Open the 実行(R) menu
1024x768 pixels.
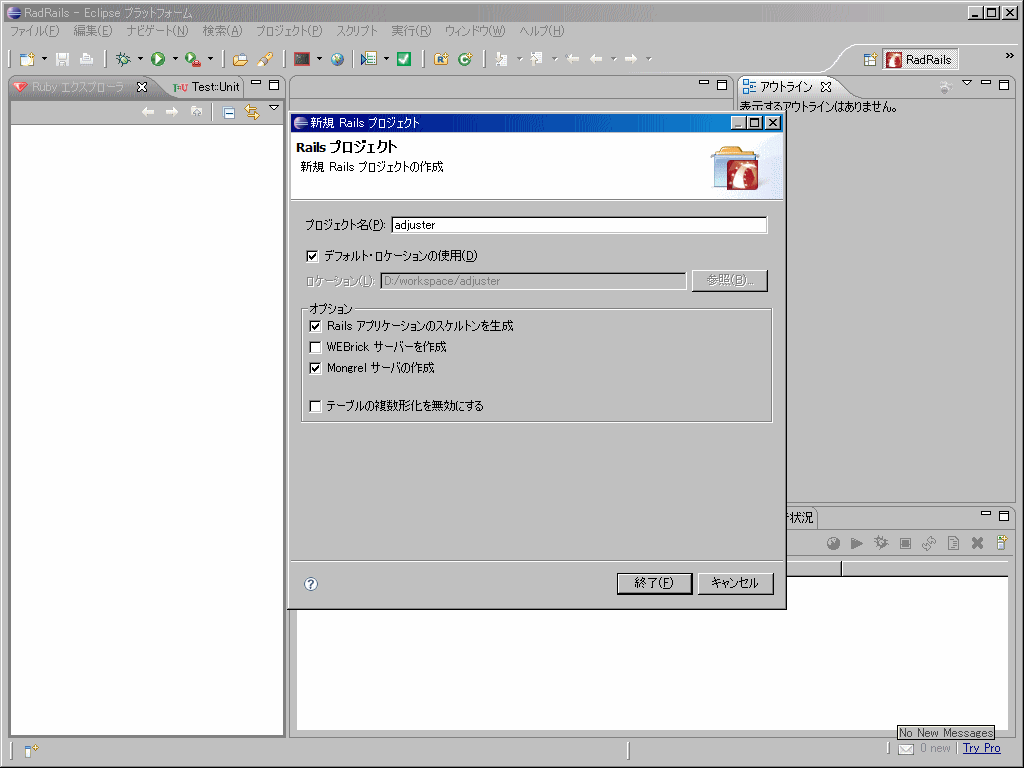tap(411, 31)
